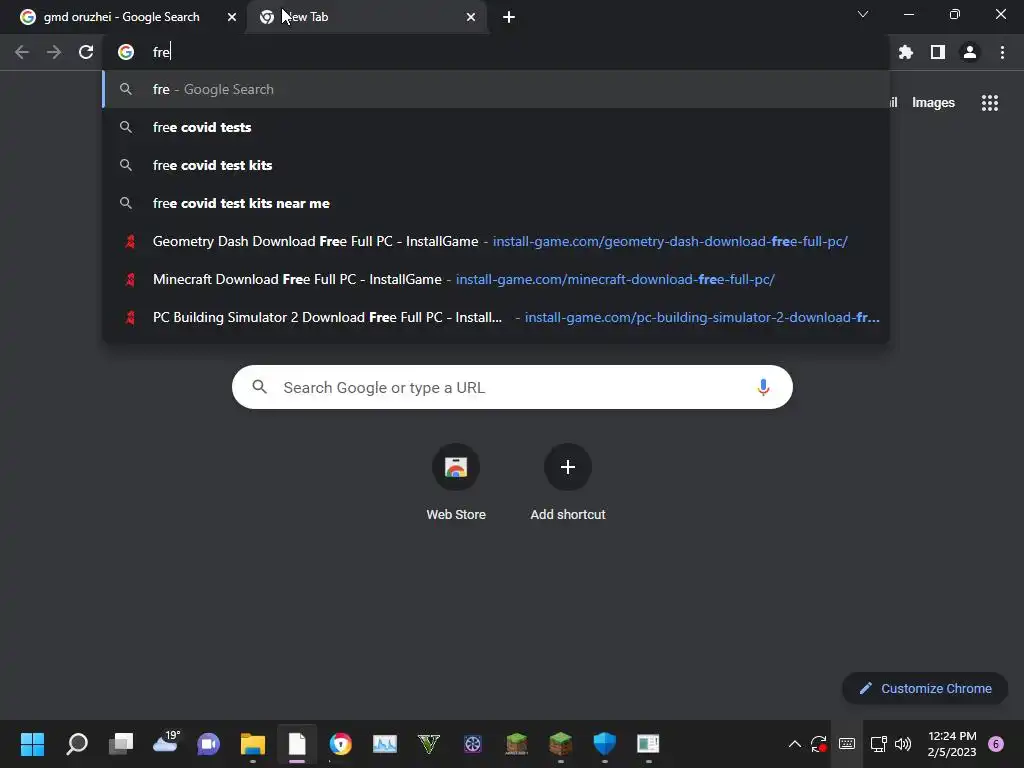Viewport: 1024px width, 768px height.
Task: Show hidden system tray icons
Action: tap(795, 744)
